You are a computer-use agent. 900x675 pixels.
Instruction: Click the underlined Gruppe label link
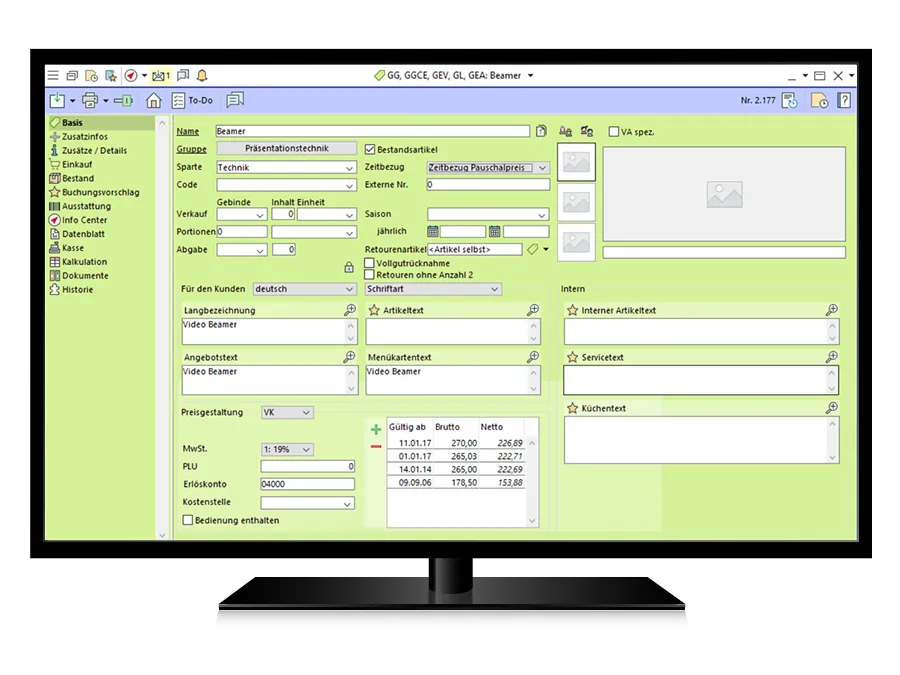coord(191,149)
